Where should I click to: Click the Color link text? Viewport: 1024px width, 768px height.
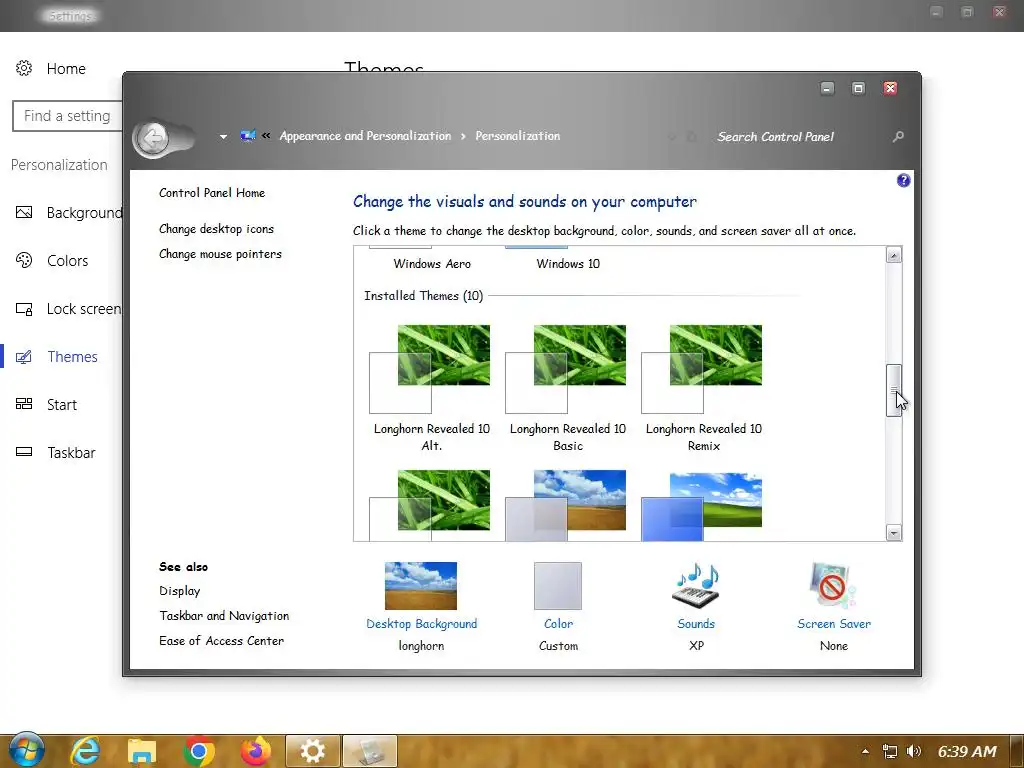click(x=558, y=624)
